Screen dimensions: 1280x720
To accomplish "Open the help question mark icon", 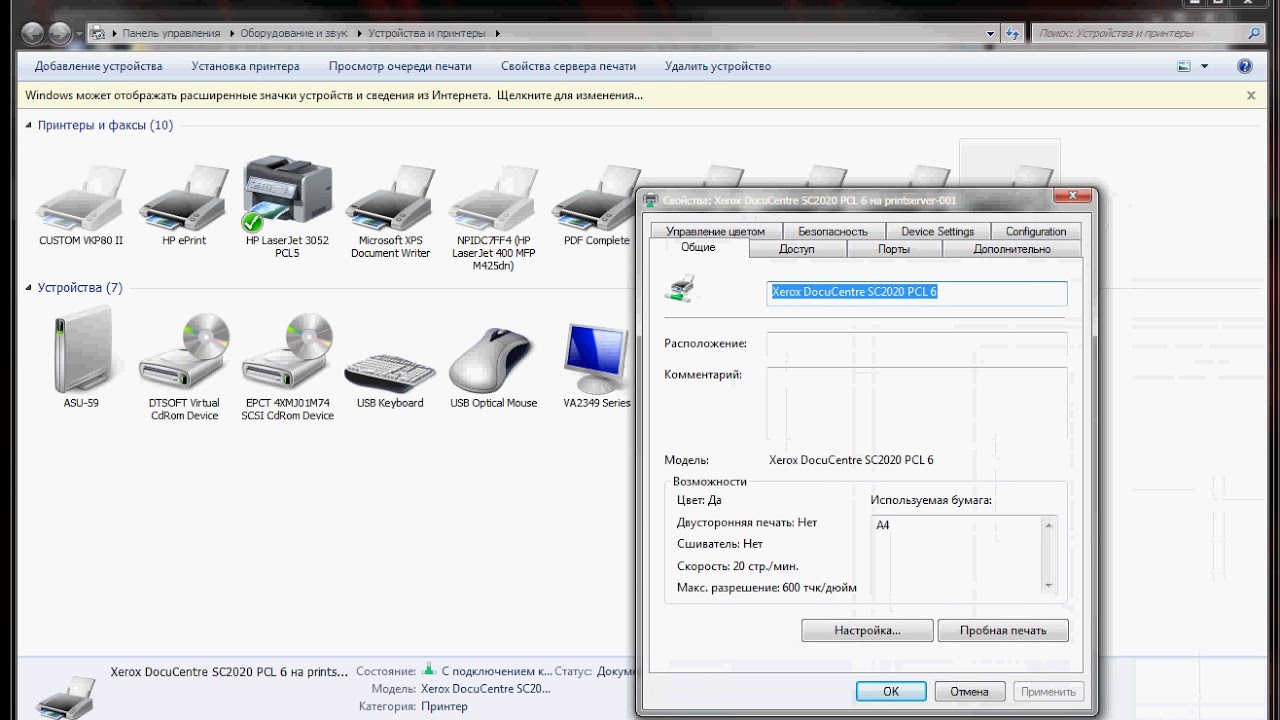I will coord(1245,66).
